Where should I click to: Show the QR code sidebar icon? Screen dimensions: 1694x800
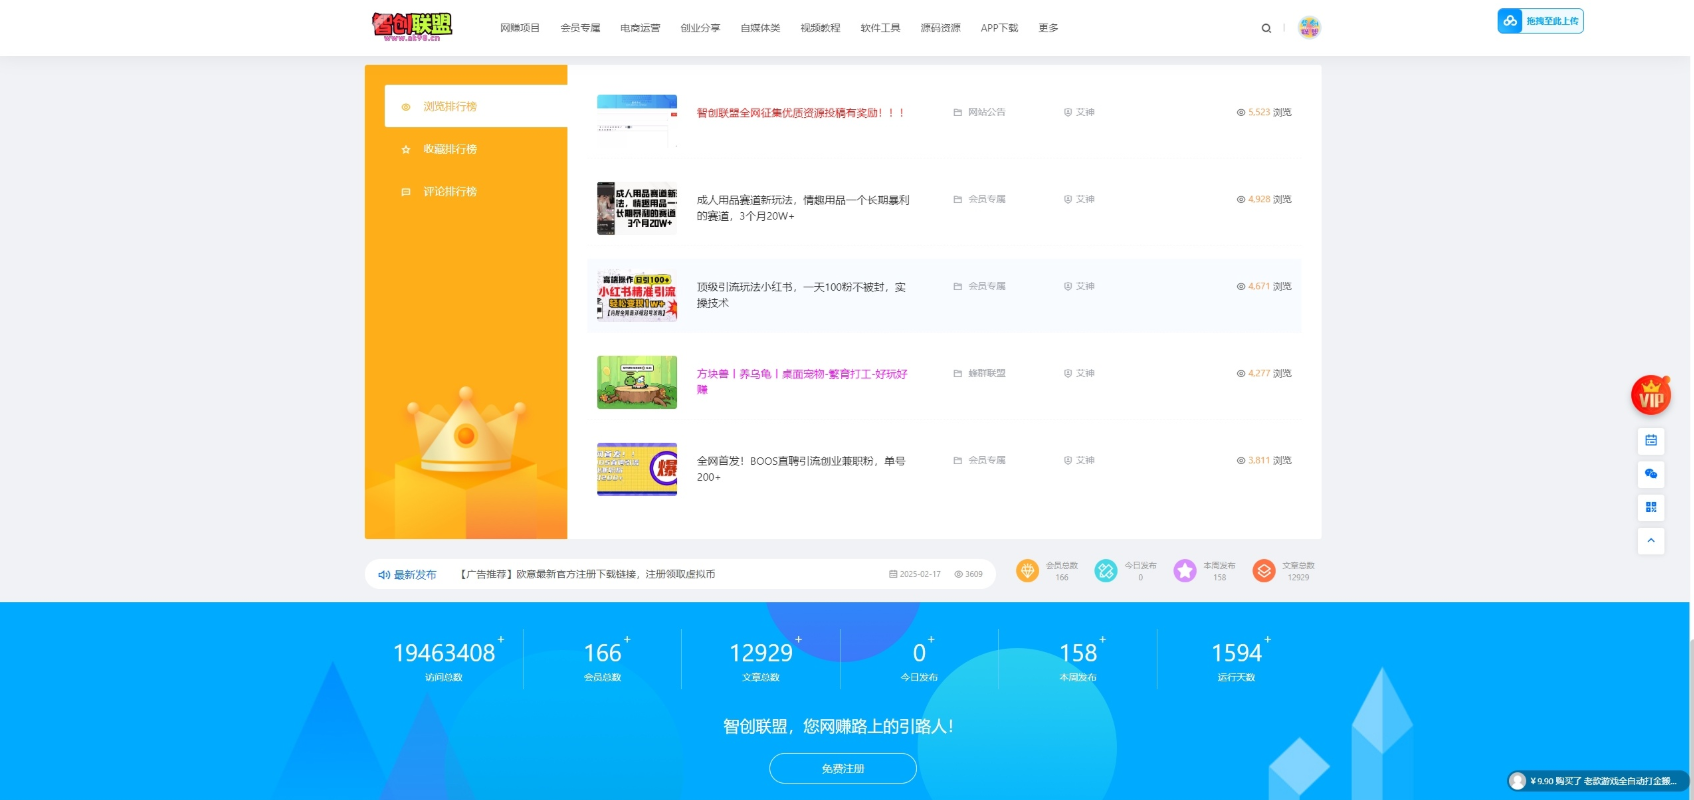pos(1651,507)
